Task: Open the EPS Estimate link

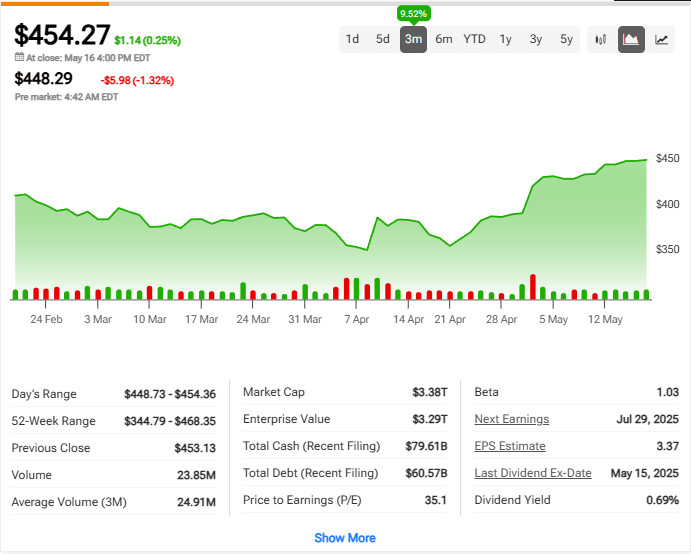Action: coord(510,446)
